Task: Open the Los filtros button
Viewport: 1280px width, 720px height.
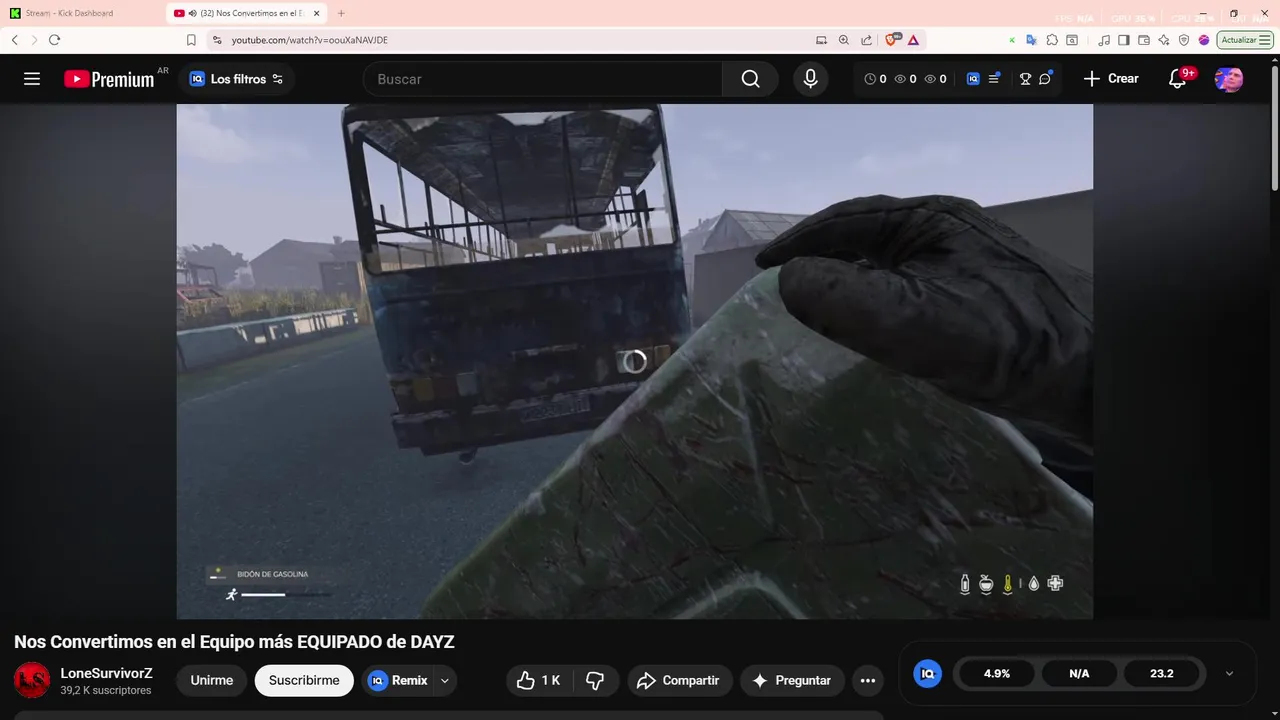Action: (x=237, y=79)
